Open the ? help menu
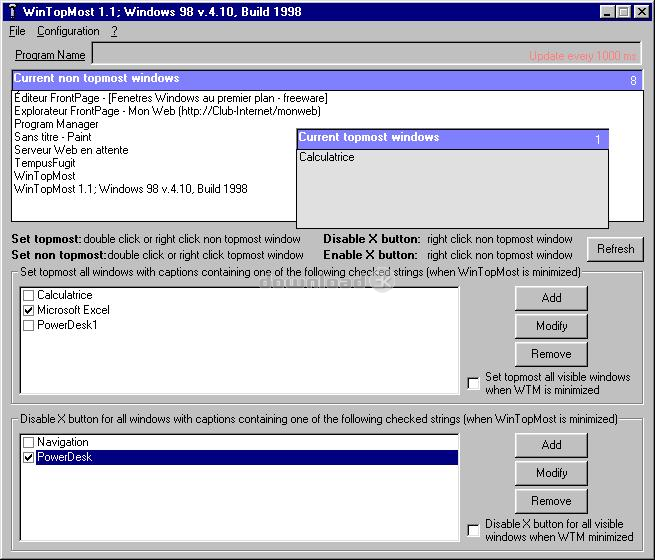Image resolution: width=655 pixels, height=560 pixels. (114, 31)
